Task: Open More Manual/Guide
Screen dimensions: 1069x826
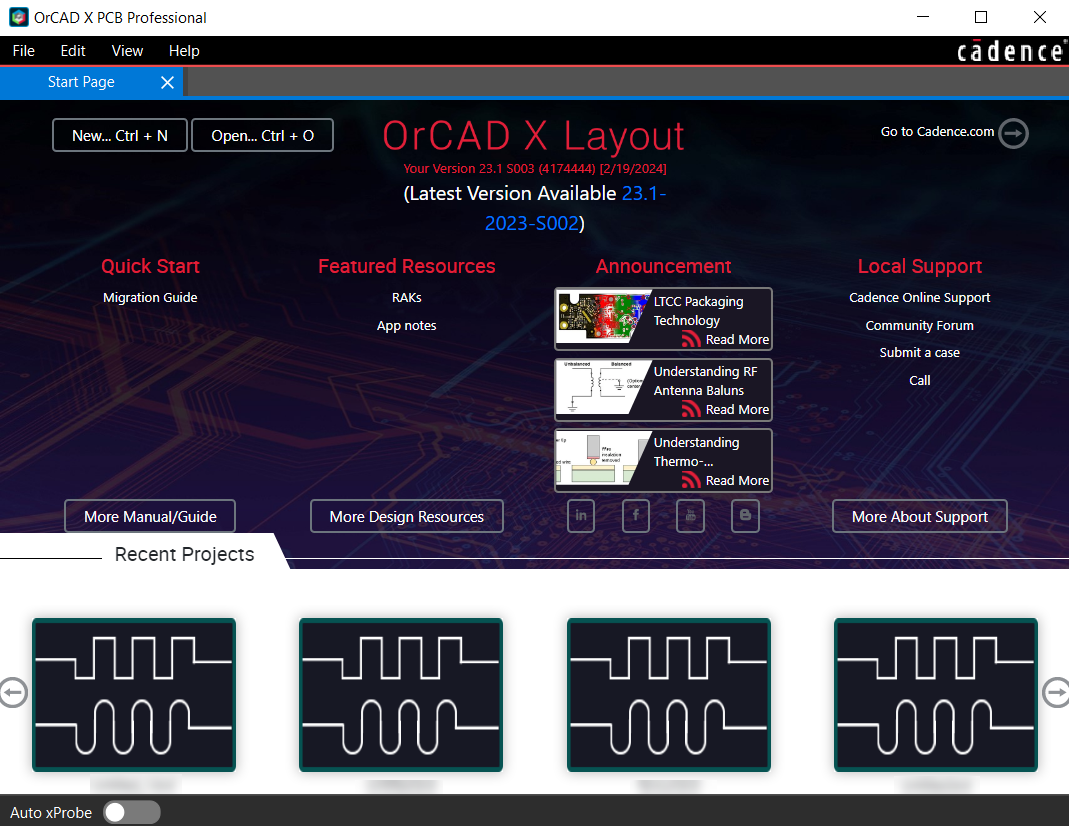Action: 150,516
